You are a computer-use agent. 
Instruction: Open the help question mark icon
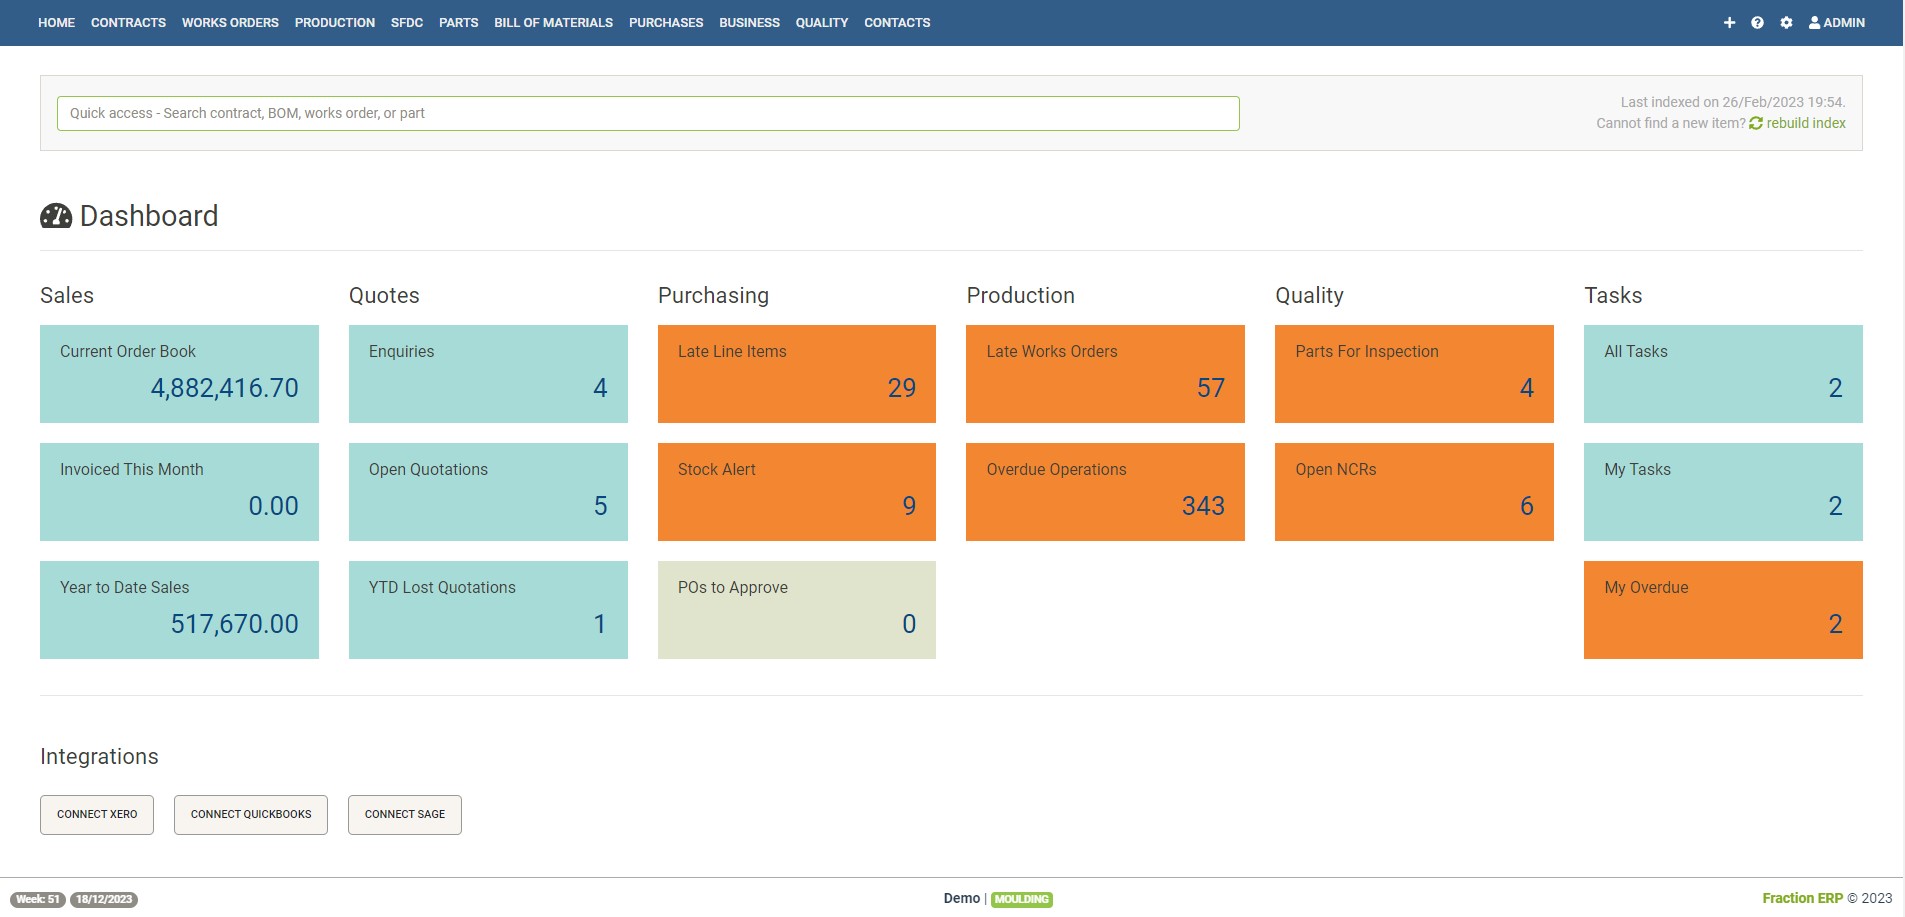tap(1757, 23)
